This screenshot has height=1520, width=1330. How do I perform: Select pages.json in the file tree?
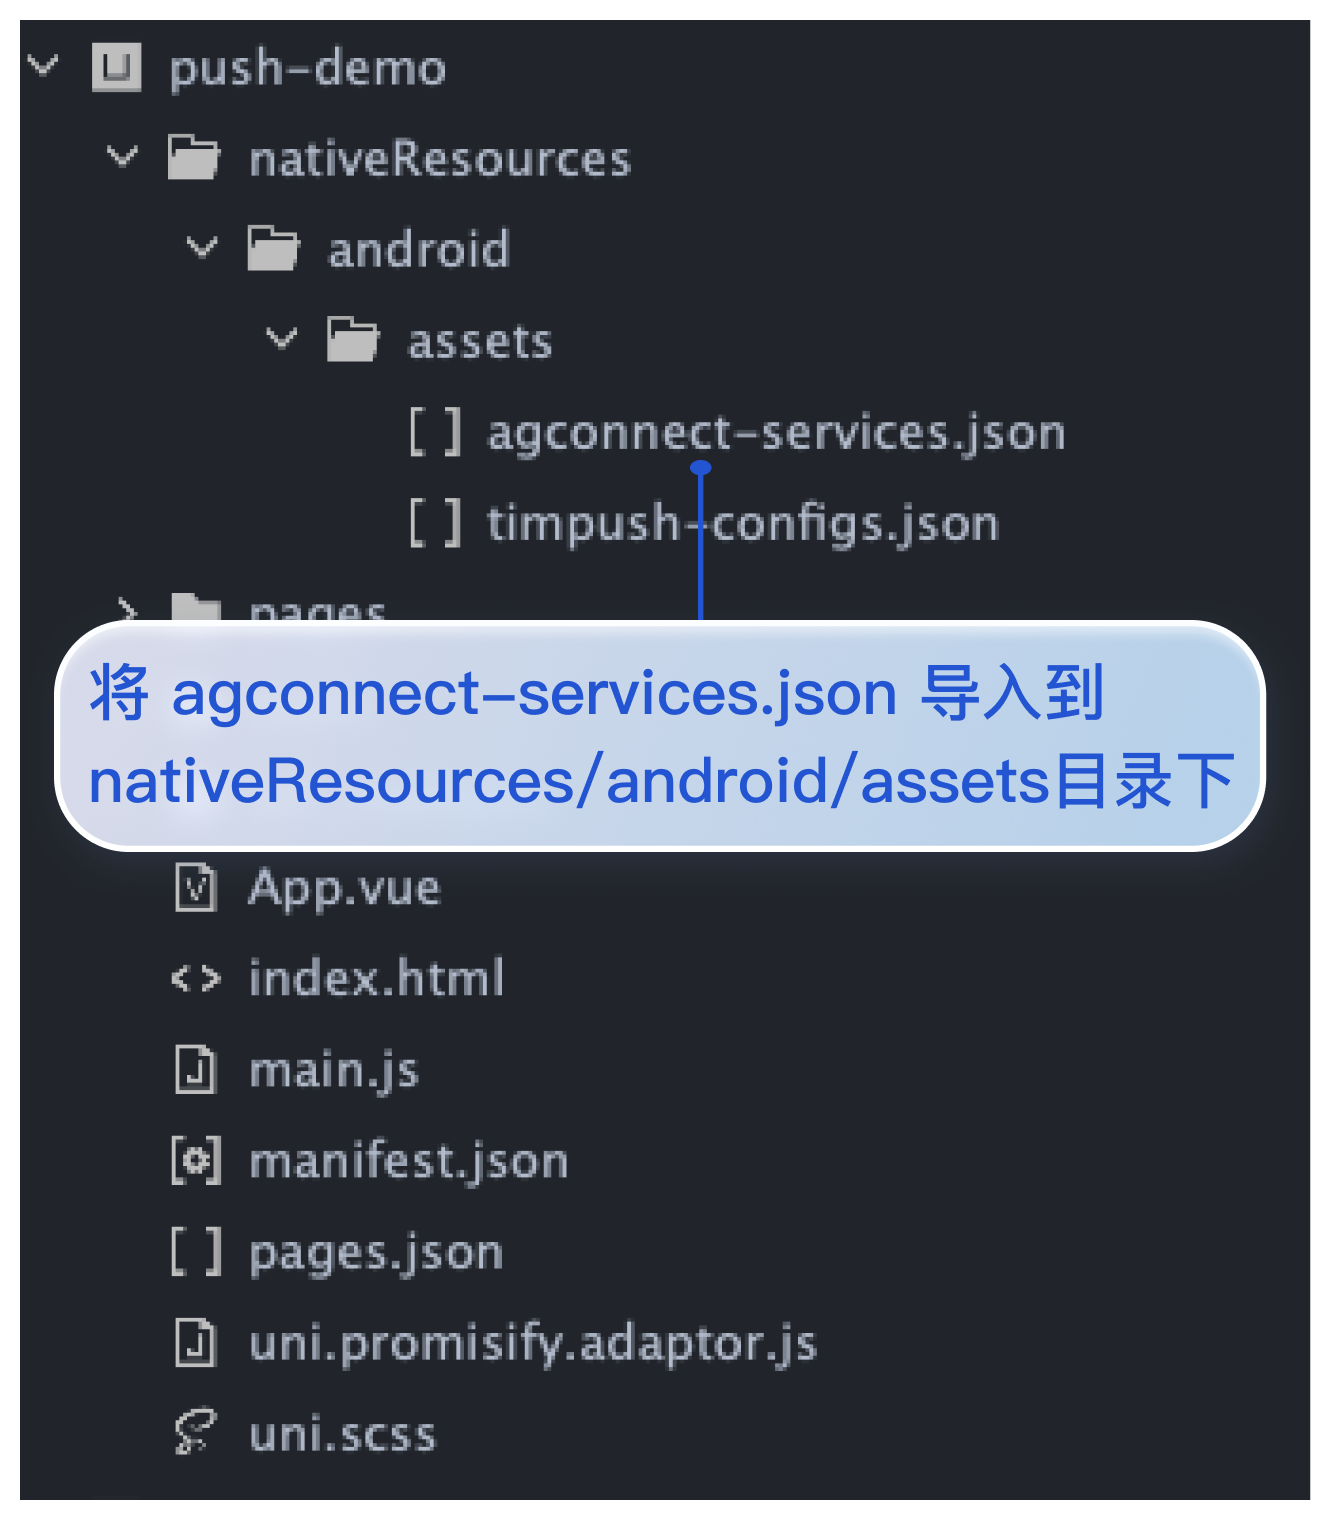coord(375,1252)
